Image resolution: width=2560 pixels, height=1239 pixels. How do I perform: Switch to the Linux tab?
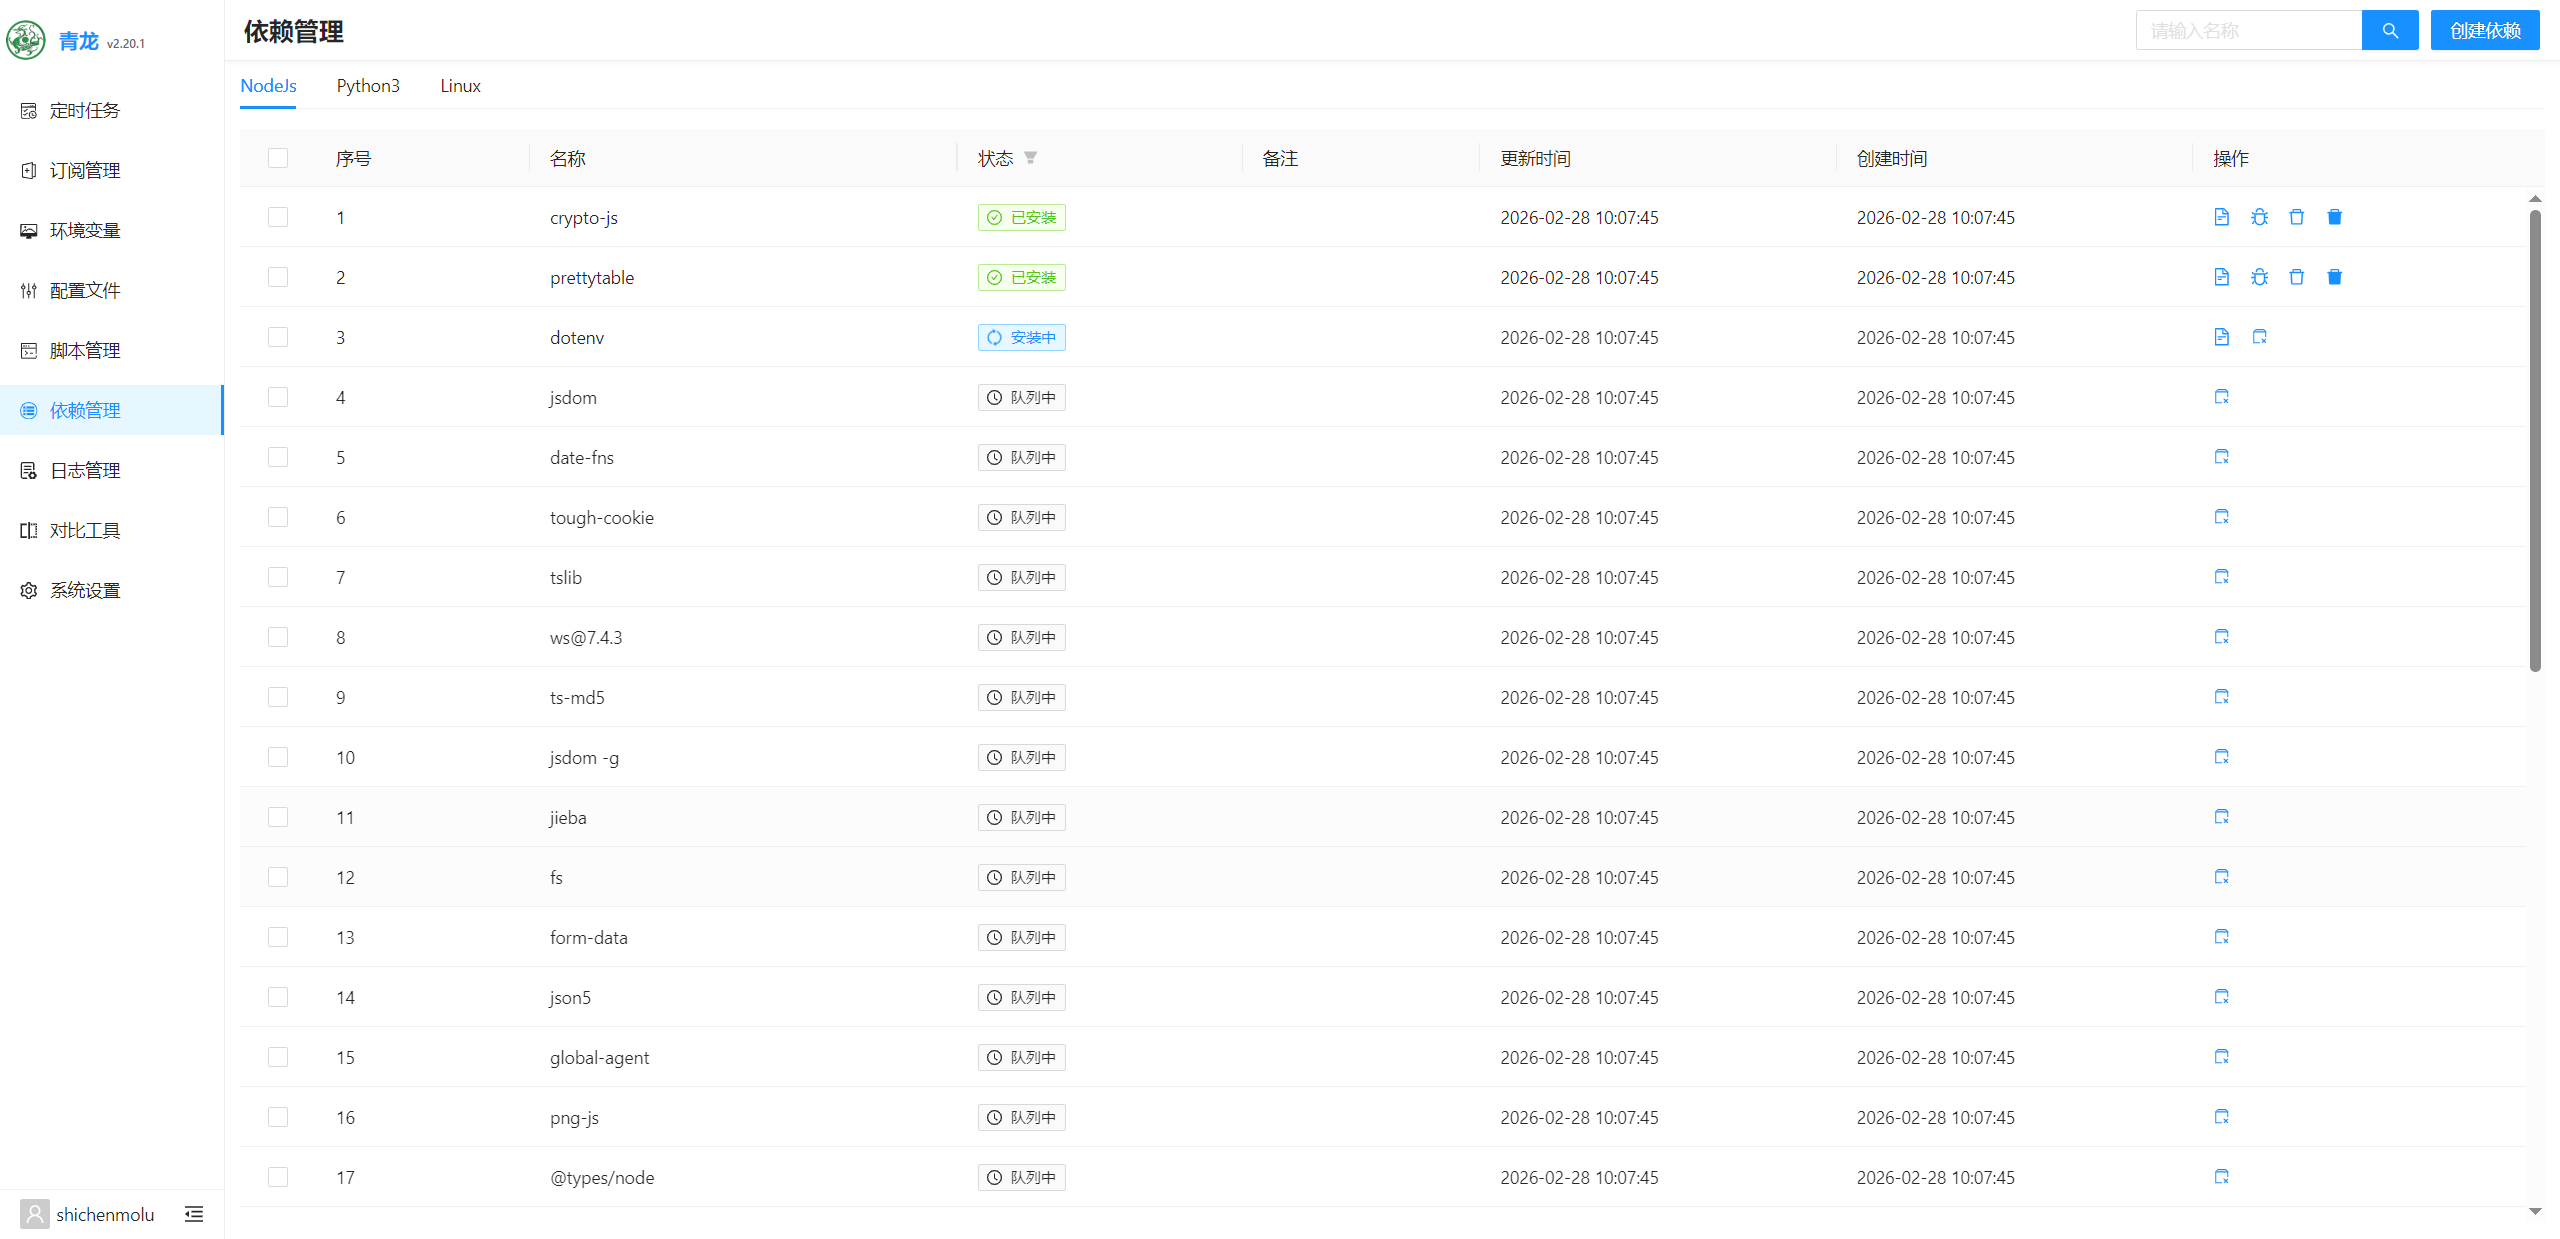point(460,86)
